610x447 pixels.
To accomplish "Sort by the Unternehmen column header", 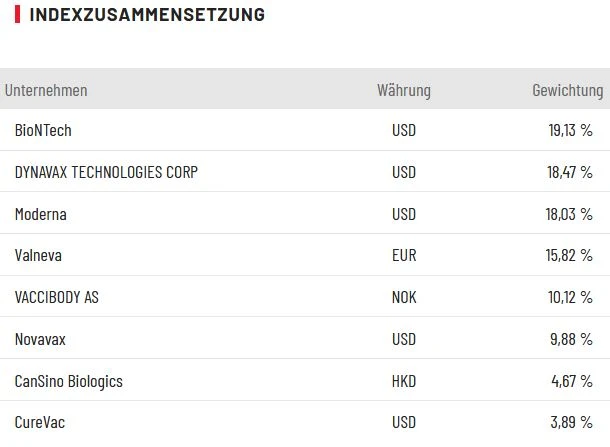I will (46, 91).
